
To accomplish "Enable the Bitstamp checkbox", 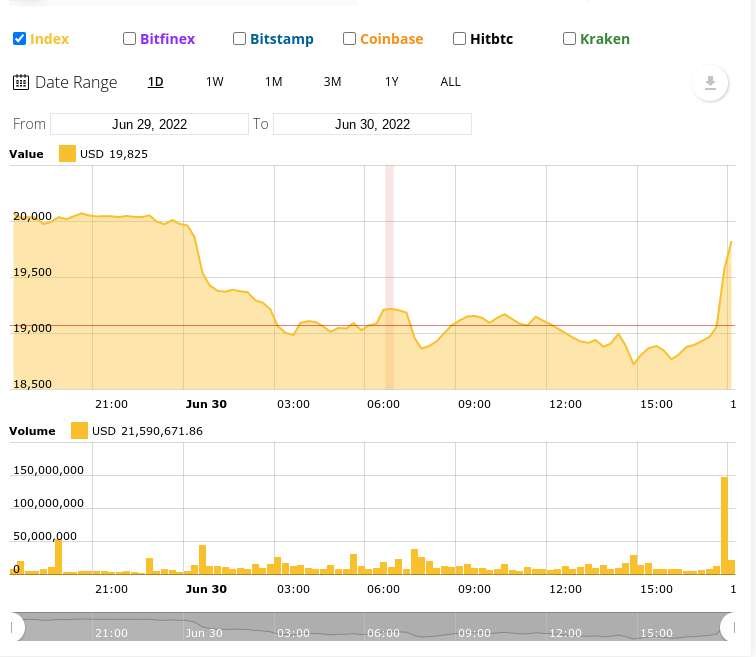I will [239, 39].
